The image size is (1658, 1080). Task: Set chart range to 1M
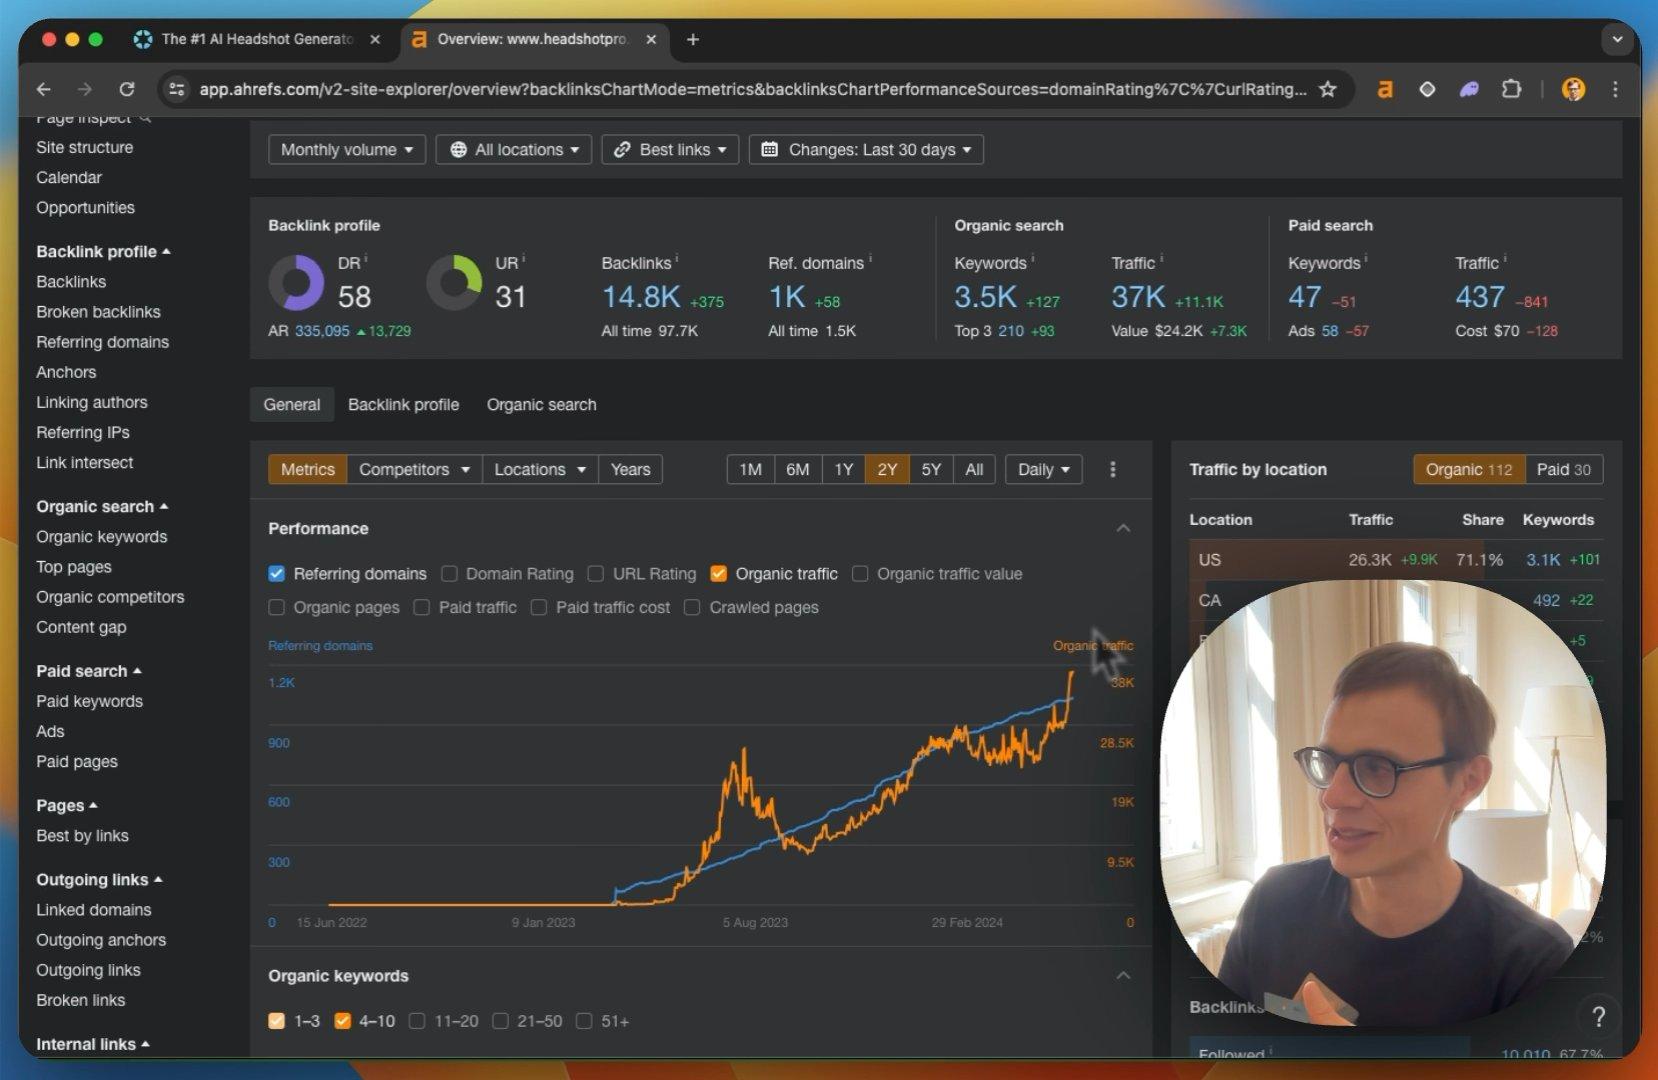point(750,469)
